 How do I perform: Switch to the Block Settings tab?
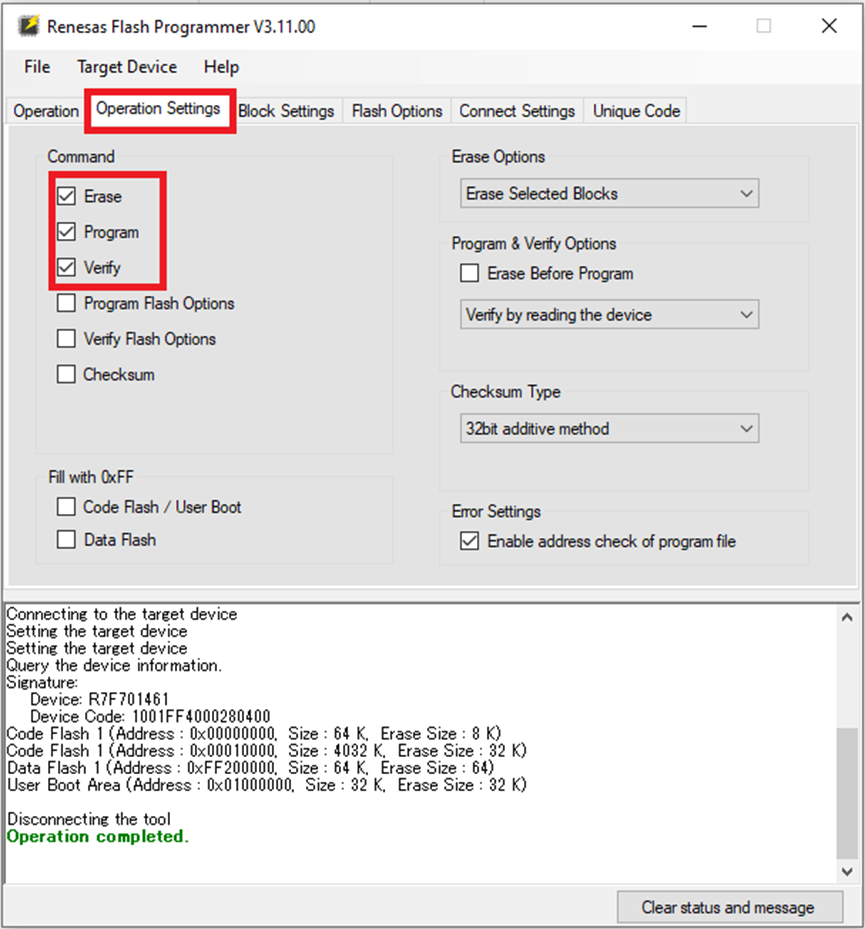tap(286, 111)
